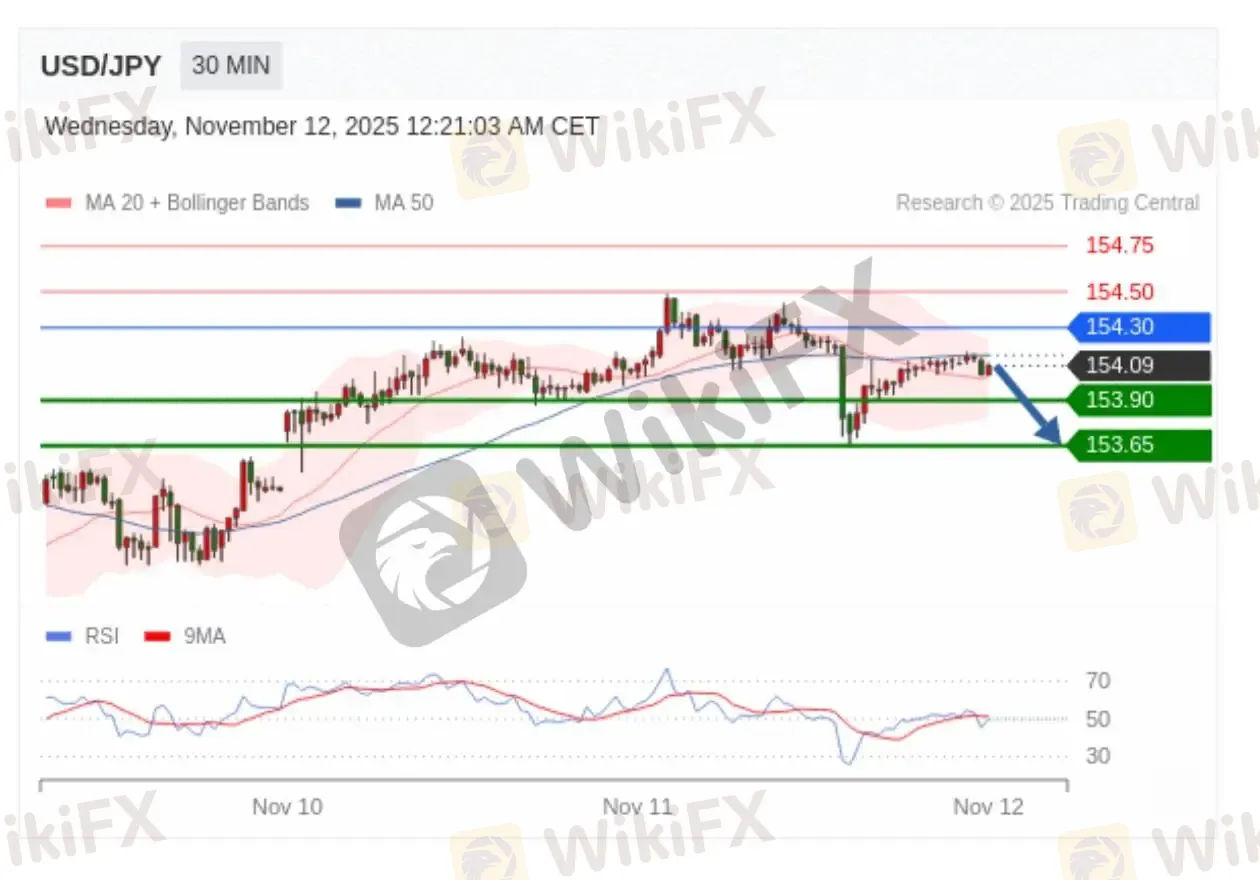Click the RSI 50 axis value

point(1098,719)
